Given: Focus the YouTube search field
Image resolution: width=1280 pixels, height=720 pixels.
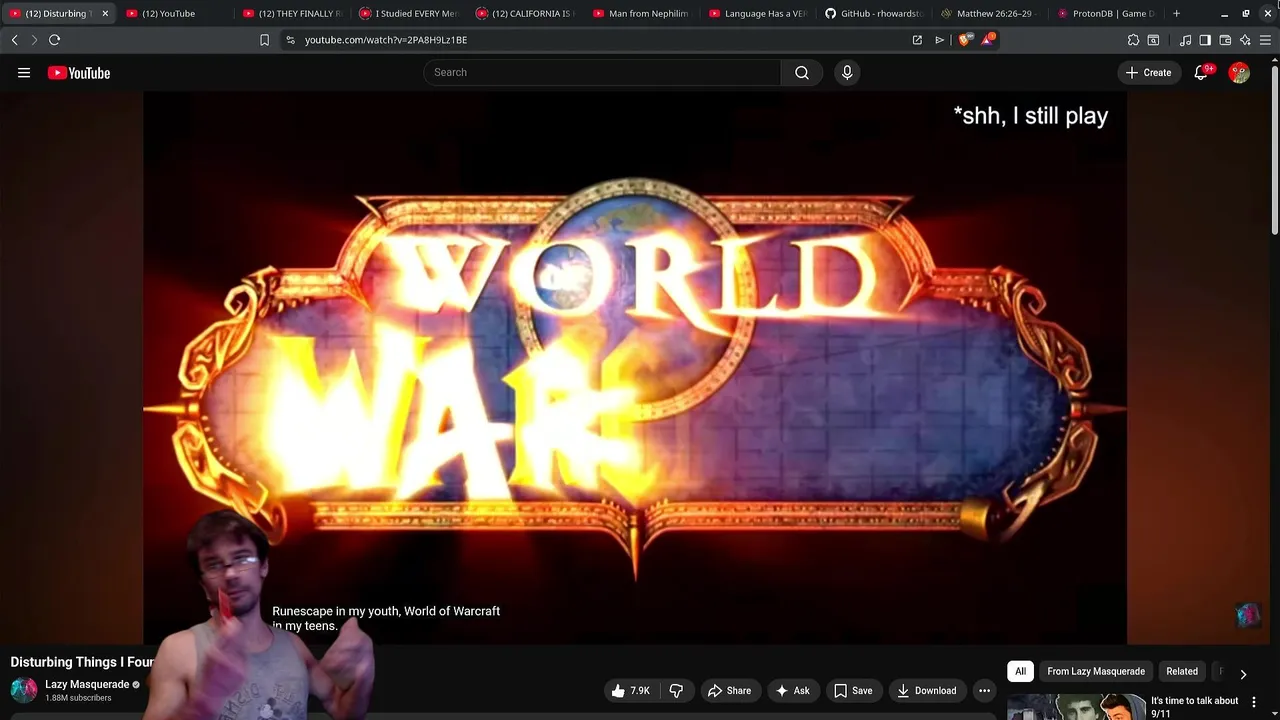Looking at the screenshot, I should coord(602,72).
